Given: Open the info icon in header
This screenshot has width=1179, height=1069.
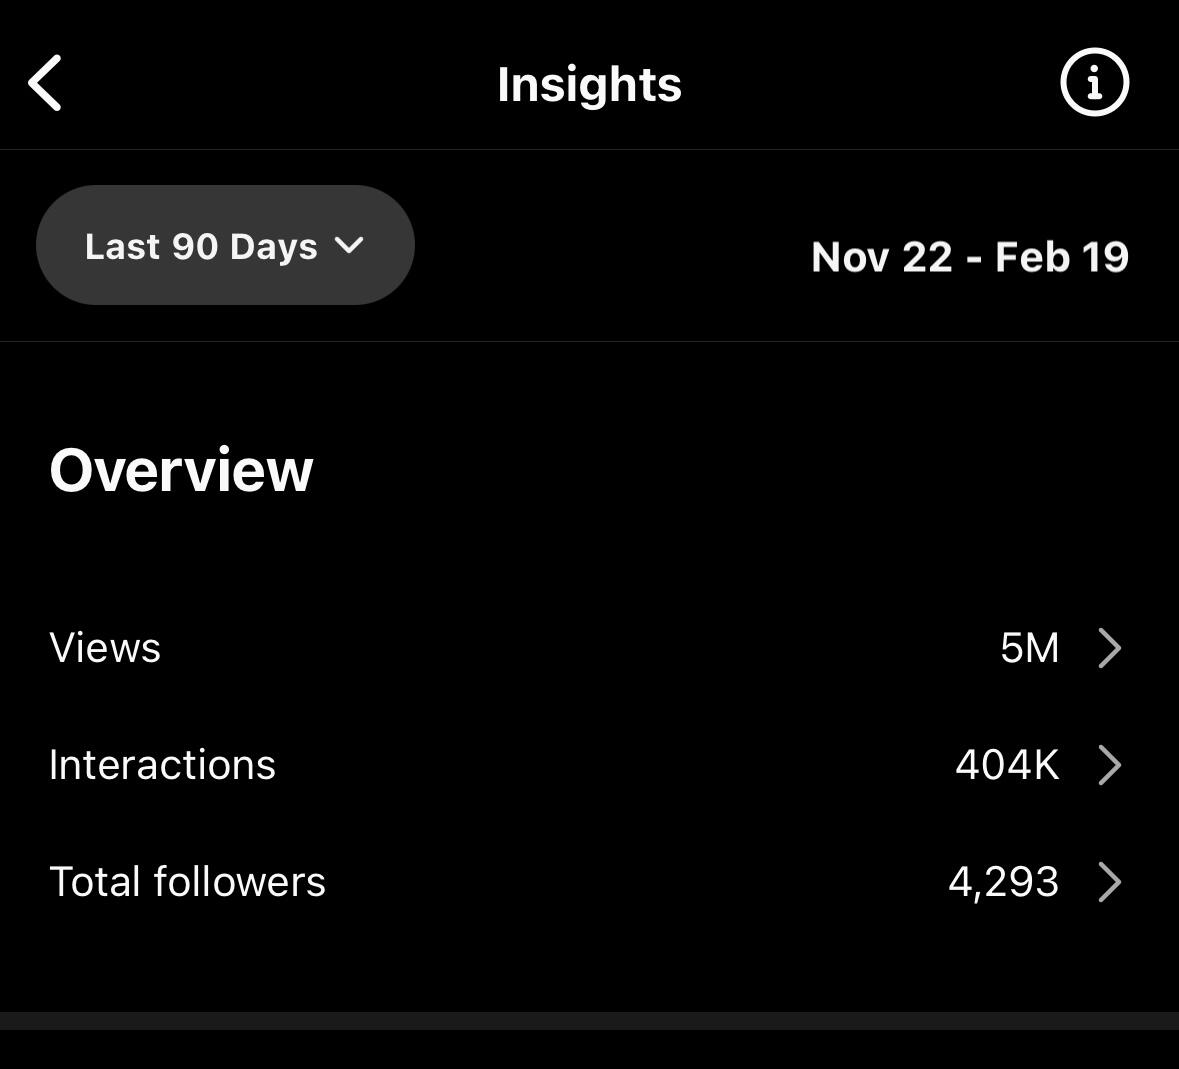Looking at the screenshot, I should pyautogui.click(x=1094, y=83).
